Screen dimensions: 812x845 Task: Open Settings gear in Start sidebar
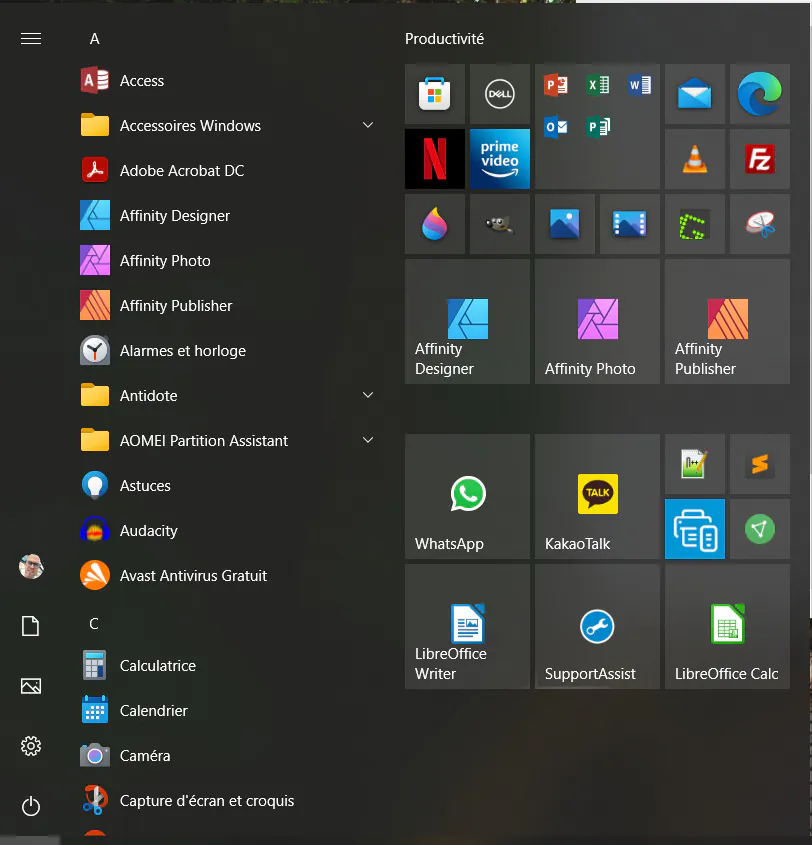click(31, 746)
